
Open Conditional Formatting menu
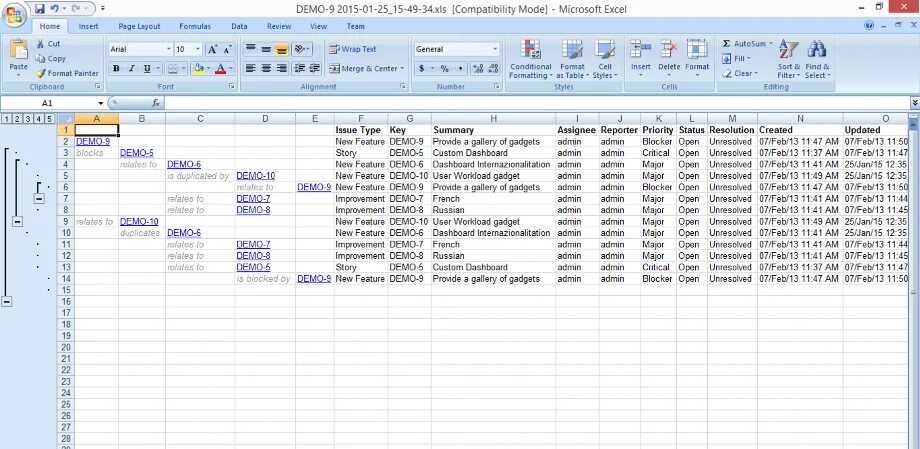click(530, 59)
